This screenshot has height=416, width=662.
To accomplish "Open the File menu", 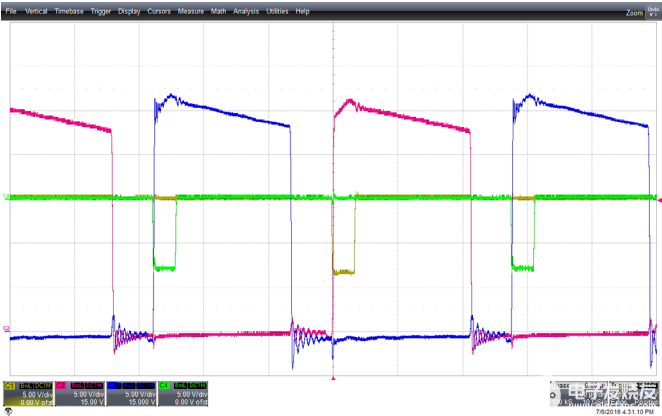I will tap(12, 10).
